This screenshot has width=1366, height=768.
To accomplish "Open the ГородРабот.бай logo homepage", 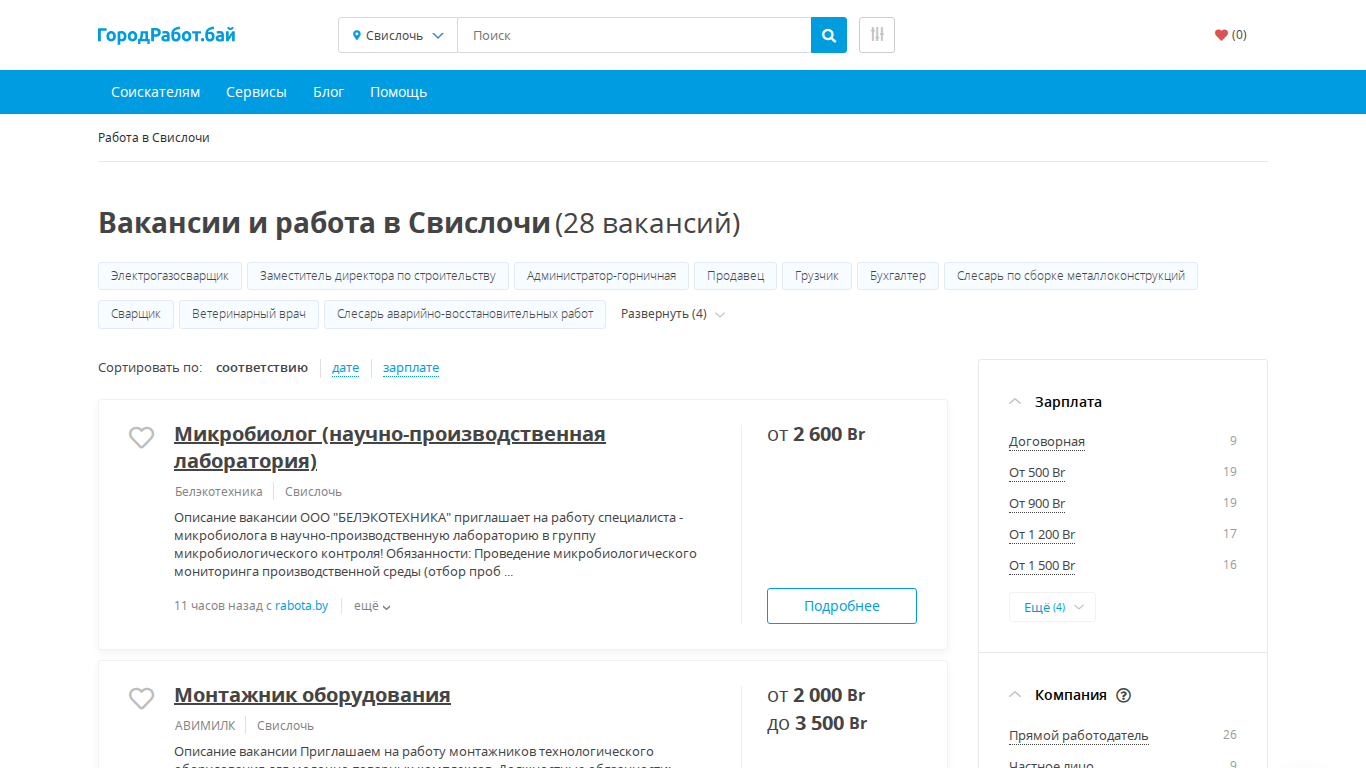I will tap(166, 35).
